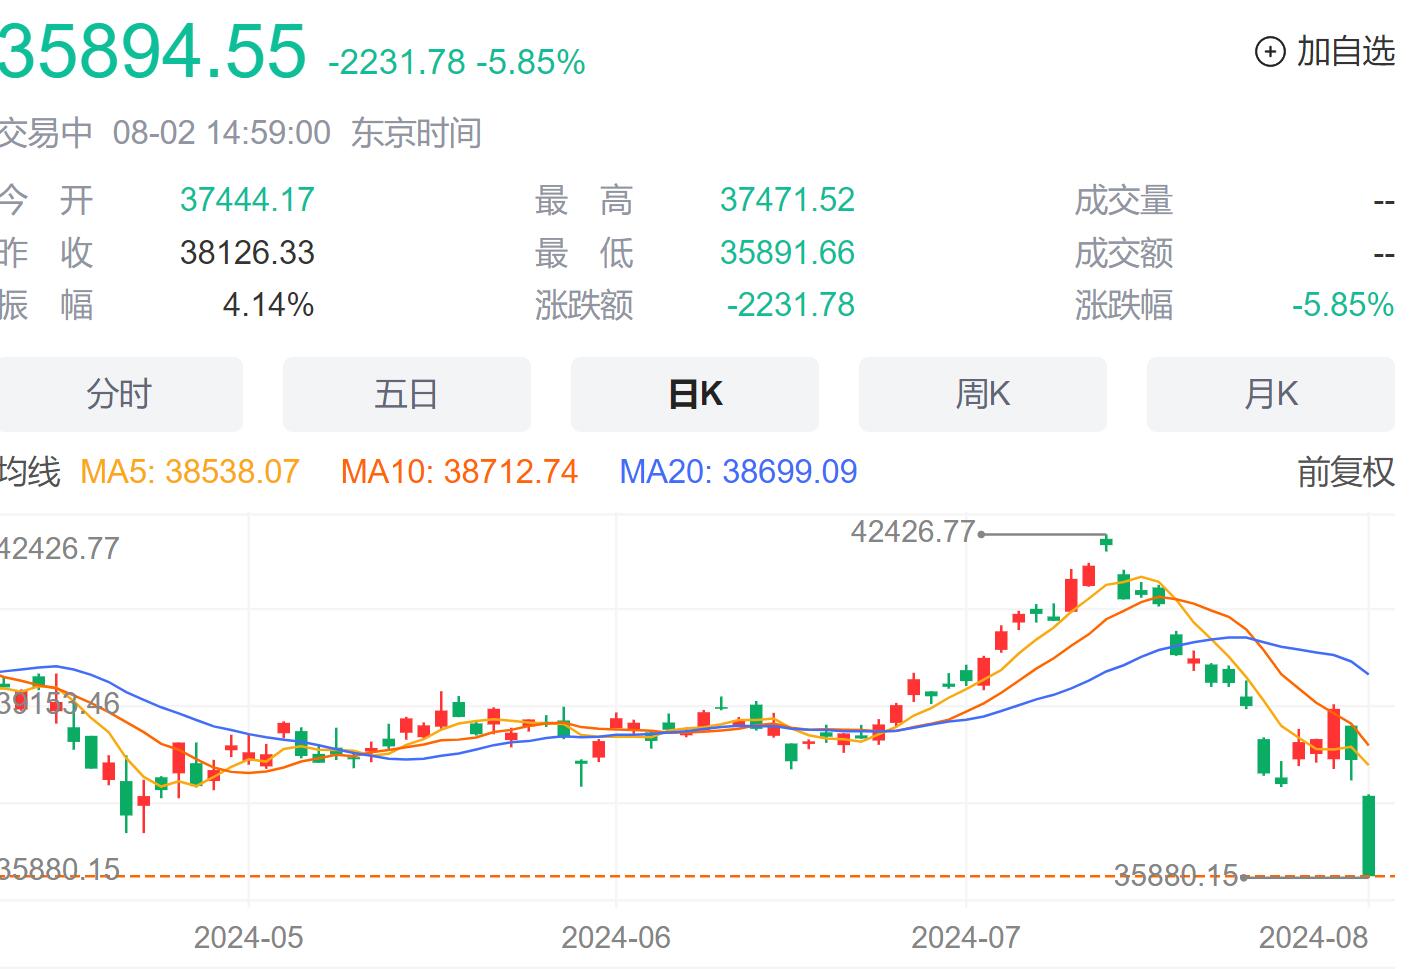Add index to watchlist via 加自选 label

[1345, 51]
